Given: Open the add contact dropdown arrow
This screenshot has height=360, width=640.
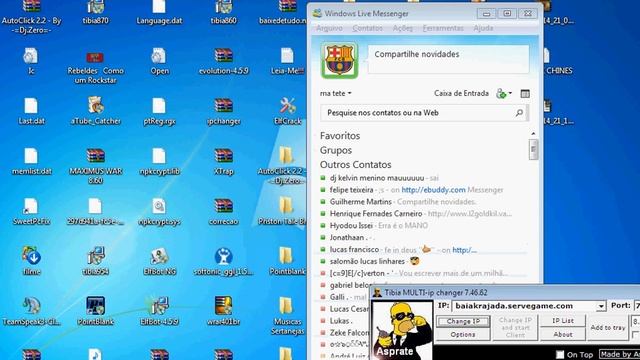Looking at the screenshot, I should point(510,93).
